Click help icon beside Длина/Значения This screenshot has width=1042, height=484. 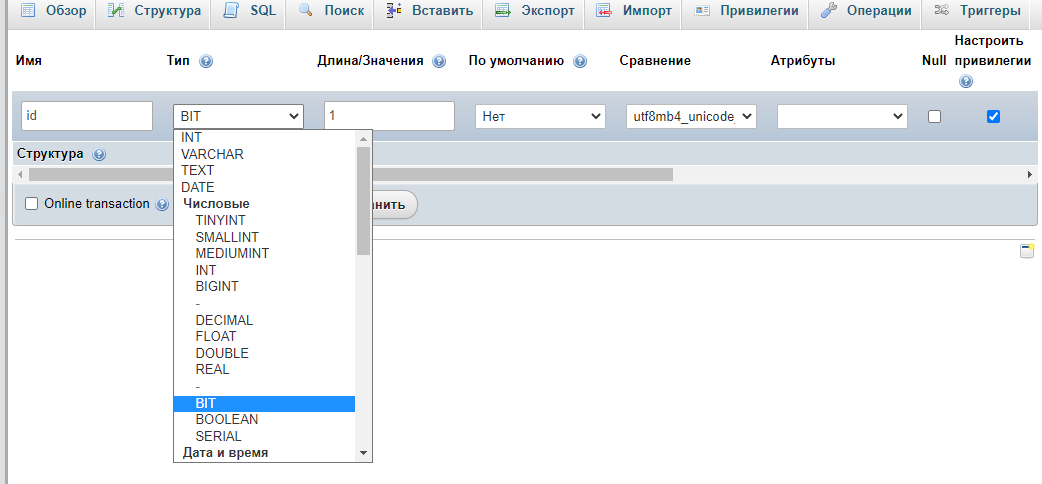(x=439, y=61)
